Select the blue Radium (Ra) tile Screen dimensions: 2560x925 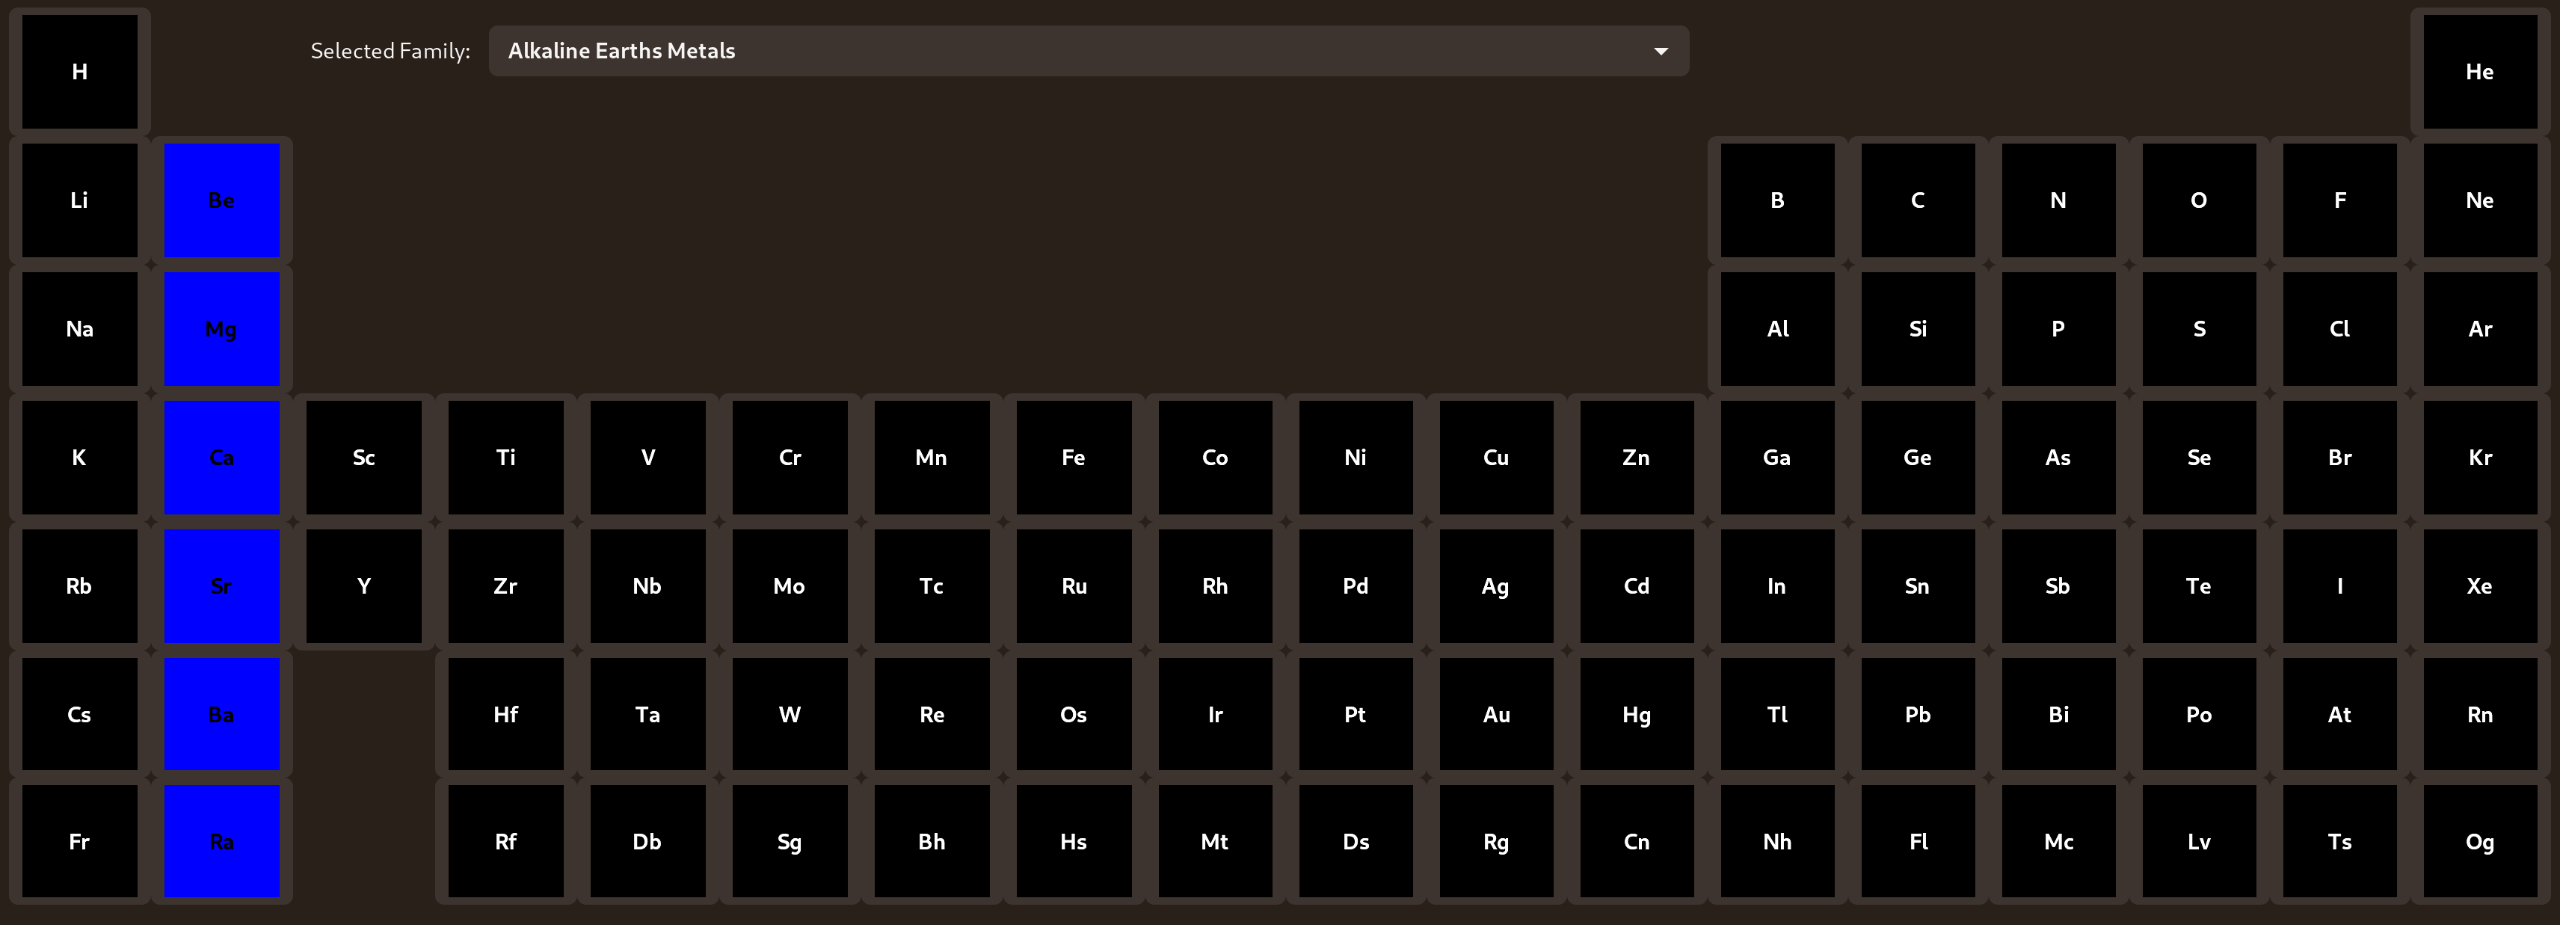point(222,842)
